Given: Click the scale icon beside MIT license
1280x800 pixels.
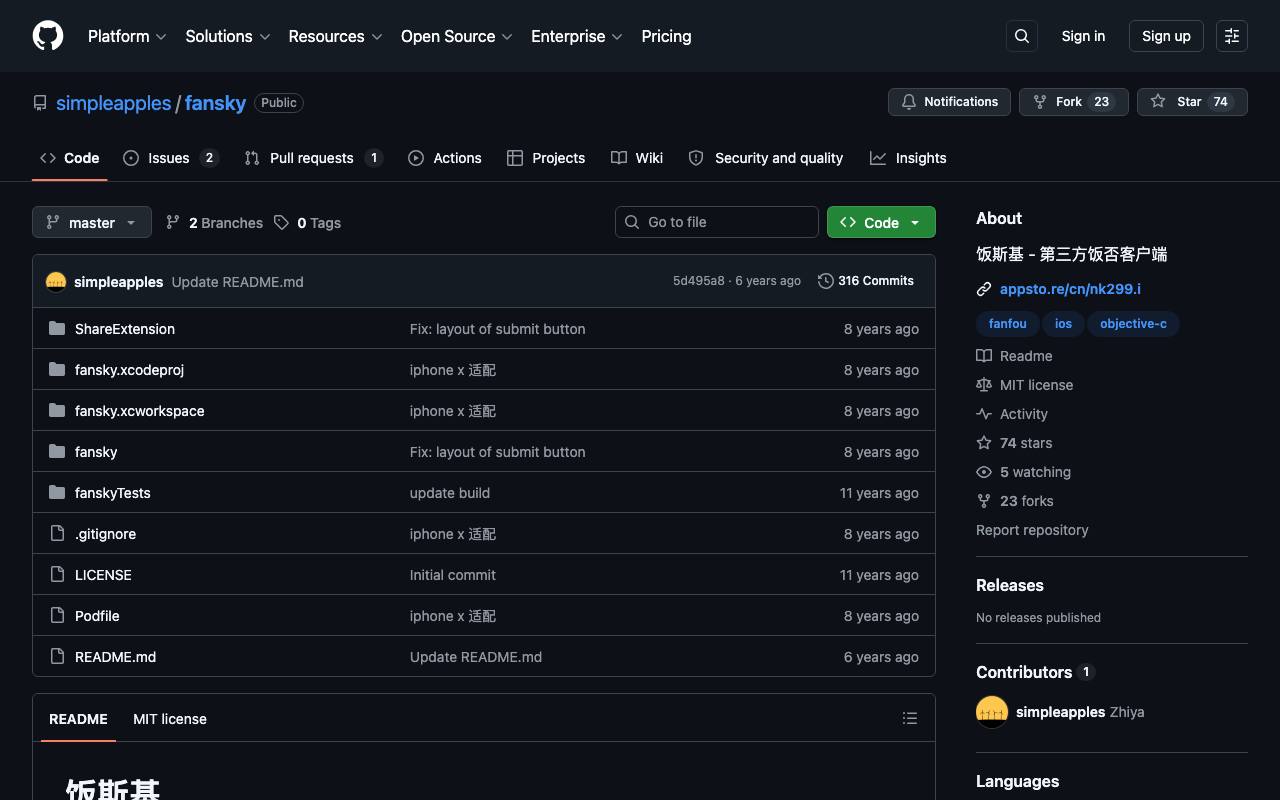Looking at the screenshot, I should click(x=984, y=385).
